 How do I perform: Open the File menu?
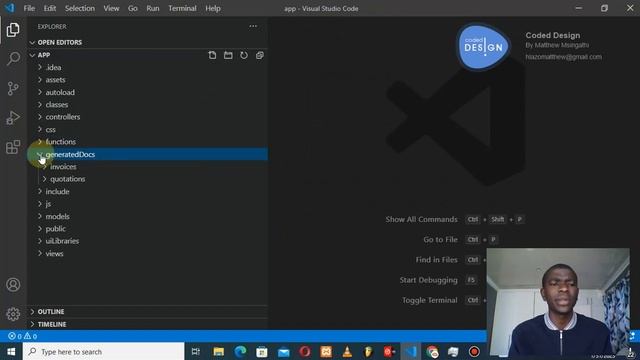29,8
